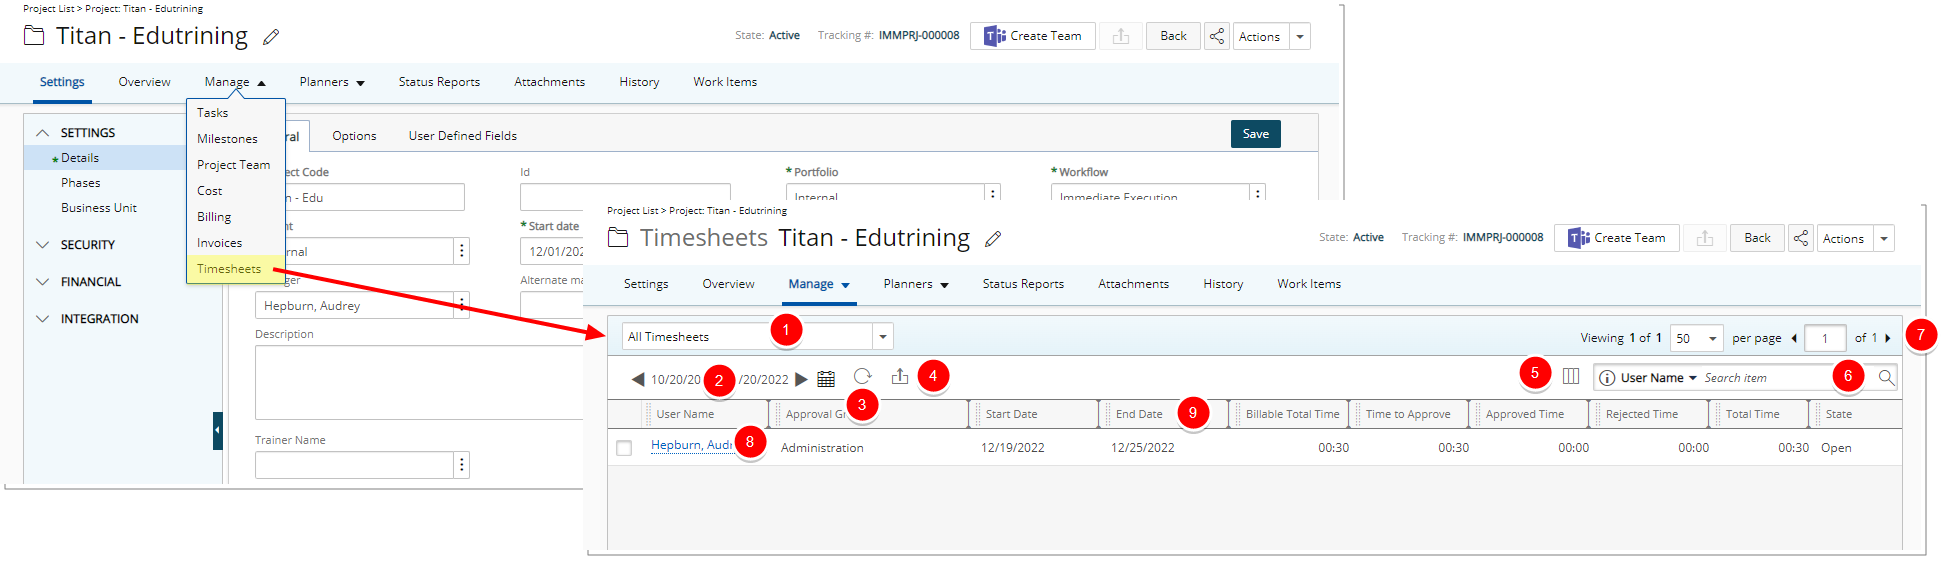1951x567 pixels.
Task: Expand the Planners menu in Timesheets window
Action: [x=916, y=284]
